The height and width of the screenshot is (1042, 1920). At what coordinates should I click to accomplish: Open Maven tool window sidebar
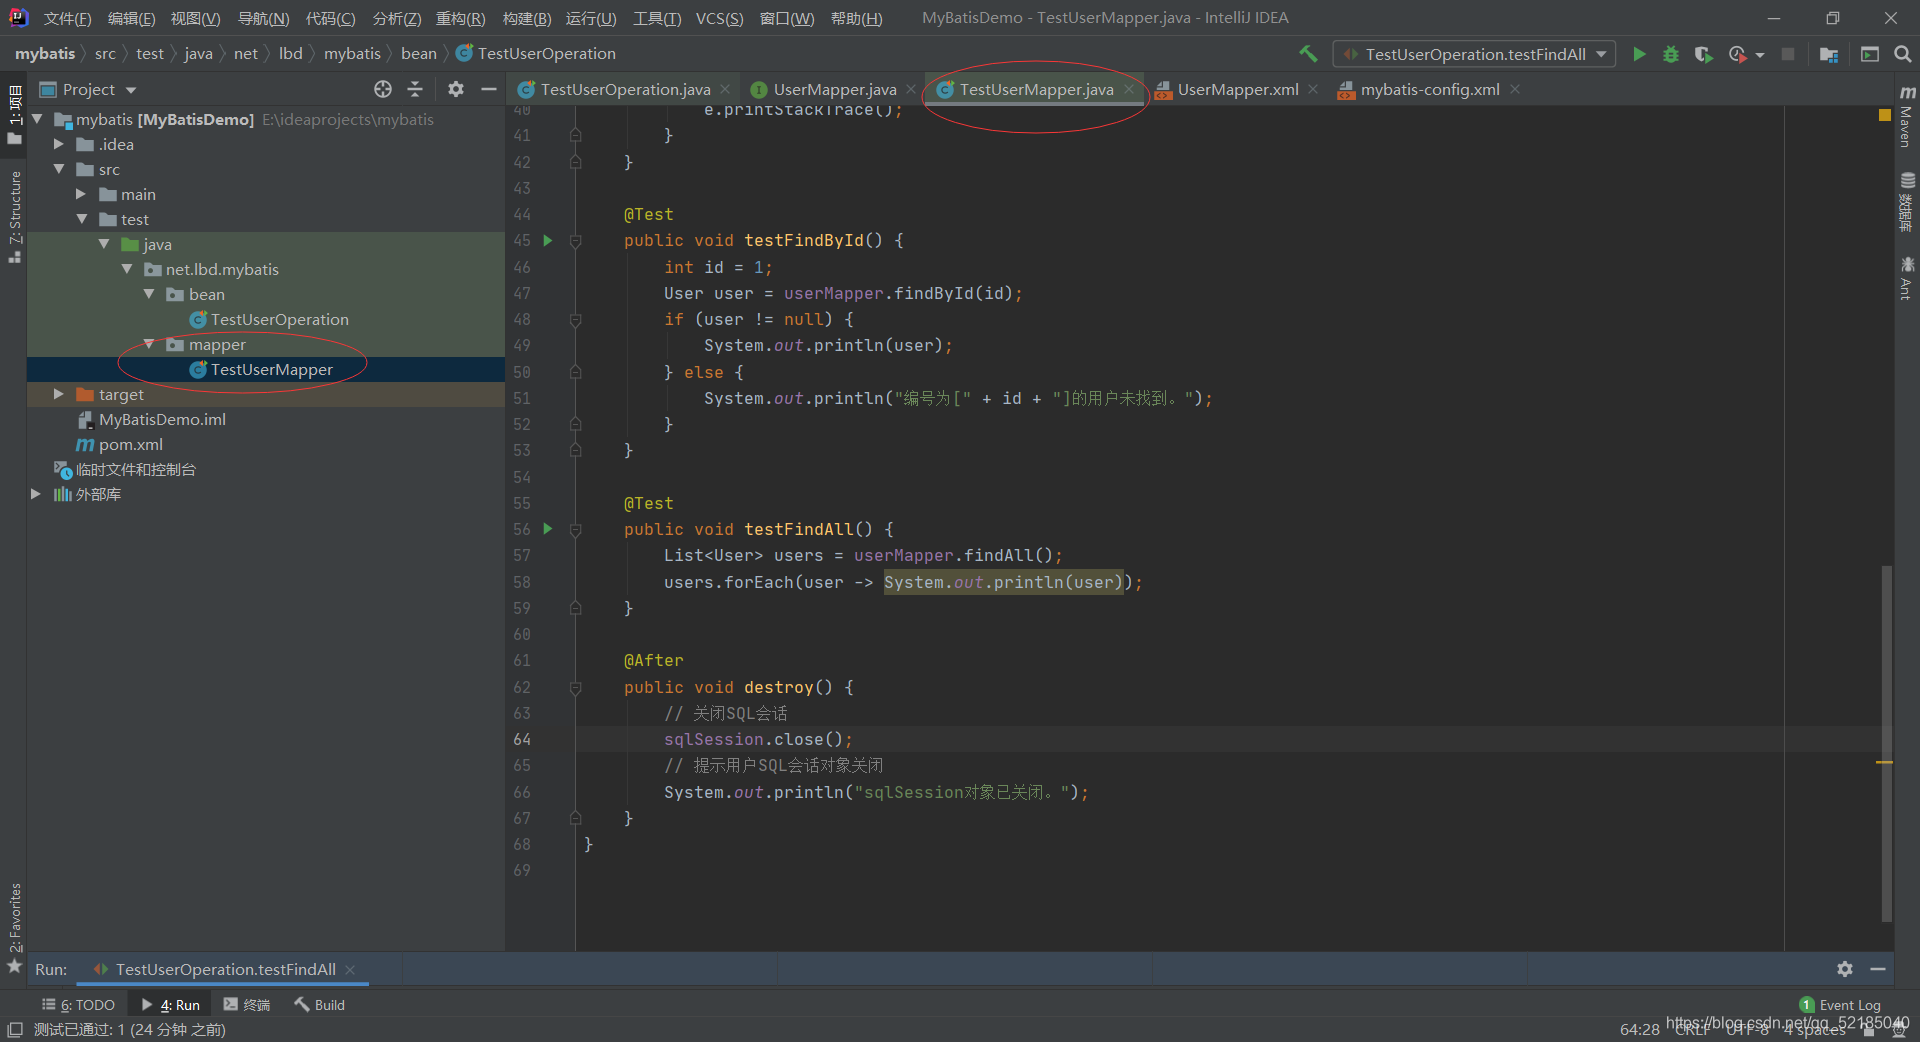[1907, 117]
